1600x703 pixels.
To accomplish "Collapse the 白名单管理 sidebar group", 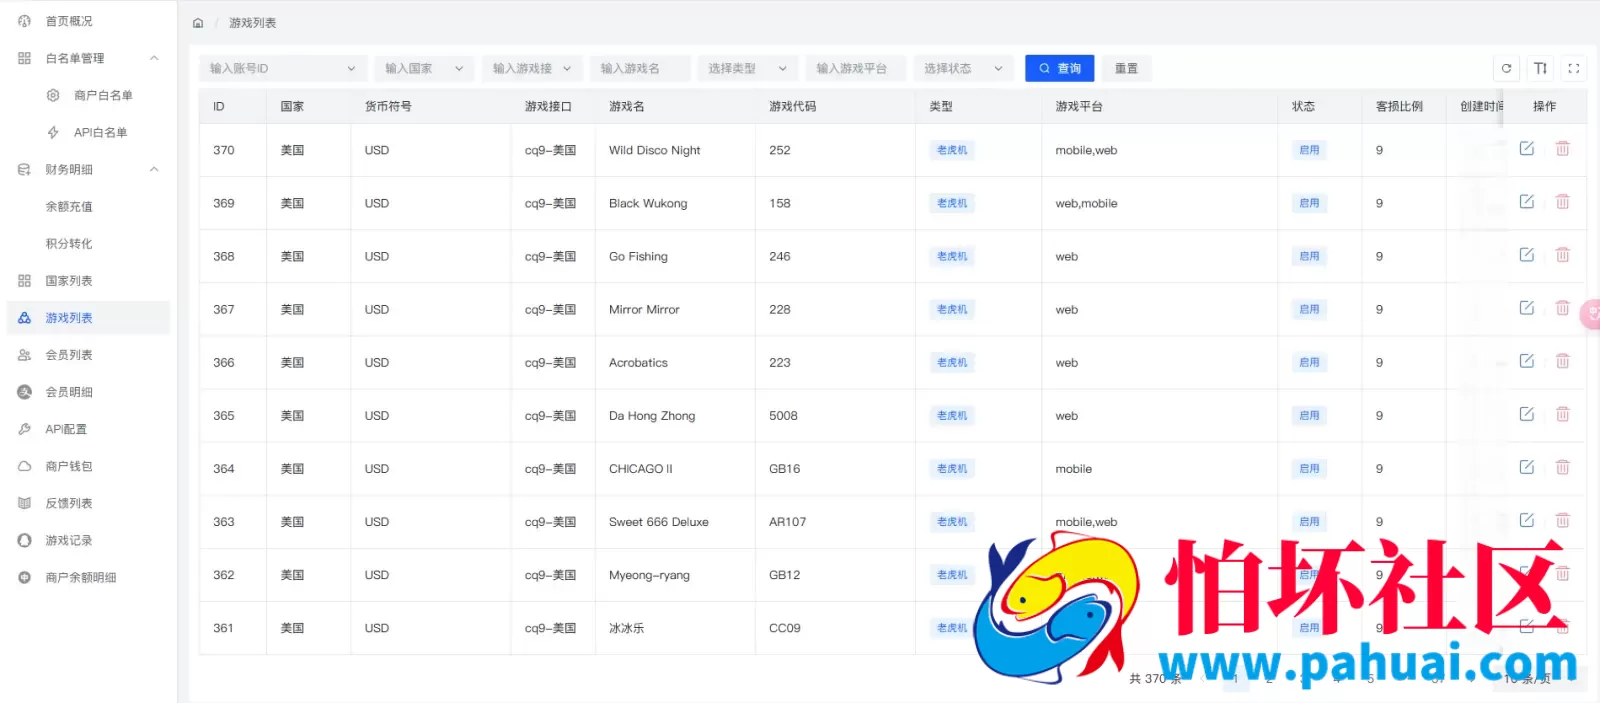I will [88, 58].
